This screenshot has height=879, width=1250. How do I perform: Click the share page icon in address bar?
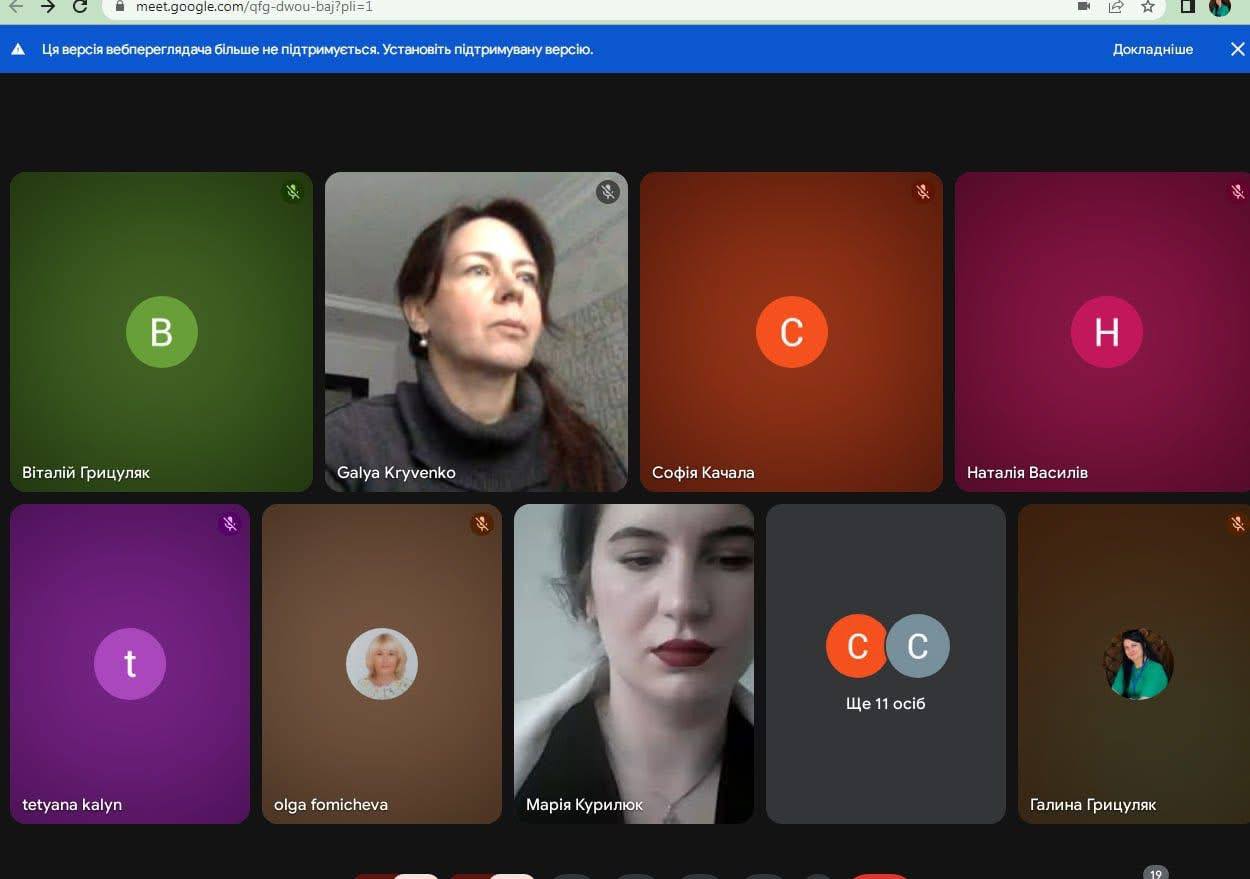[1116, 7]
